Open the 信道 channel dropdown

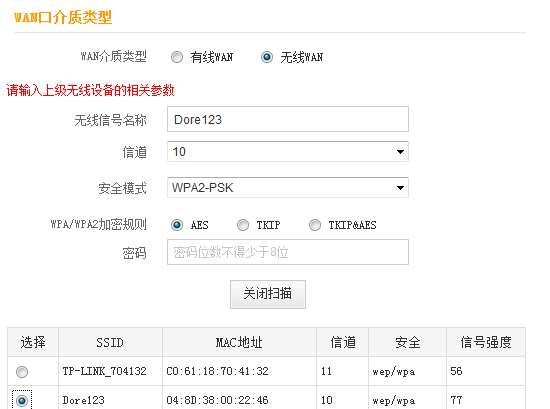(x=288, y=152)
